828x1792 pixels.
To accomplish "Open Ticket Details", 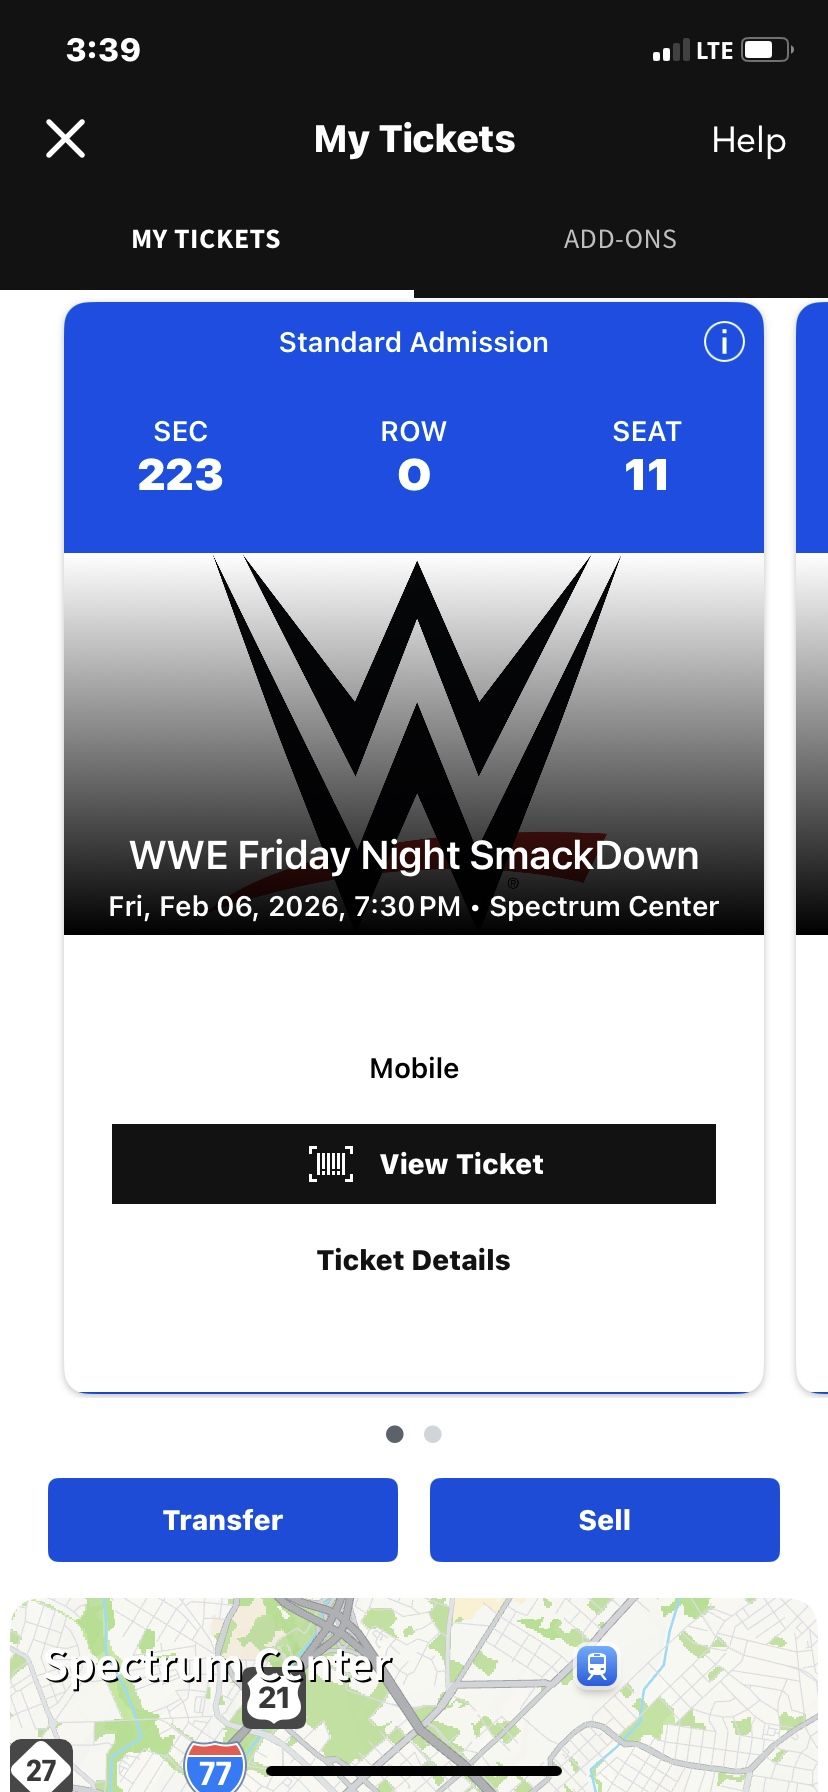I will click(414, 1260).
